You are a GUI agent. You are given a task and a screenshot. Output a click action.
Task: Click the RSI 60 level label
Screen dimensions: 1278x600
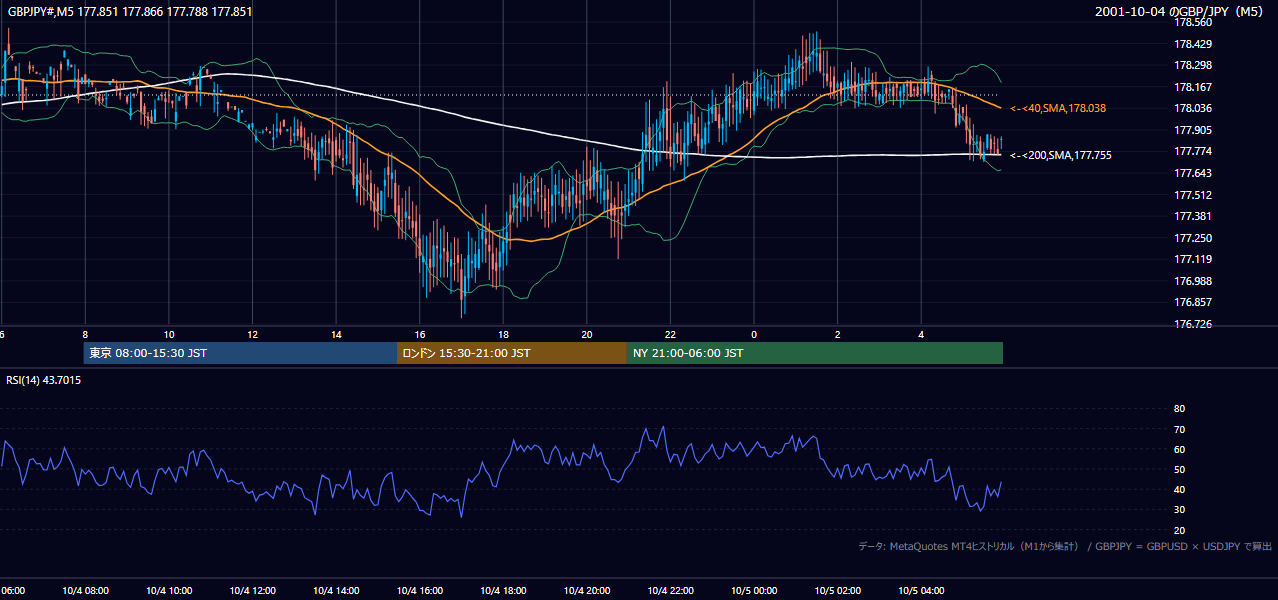1179,449
